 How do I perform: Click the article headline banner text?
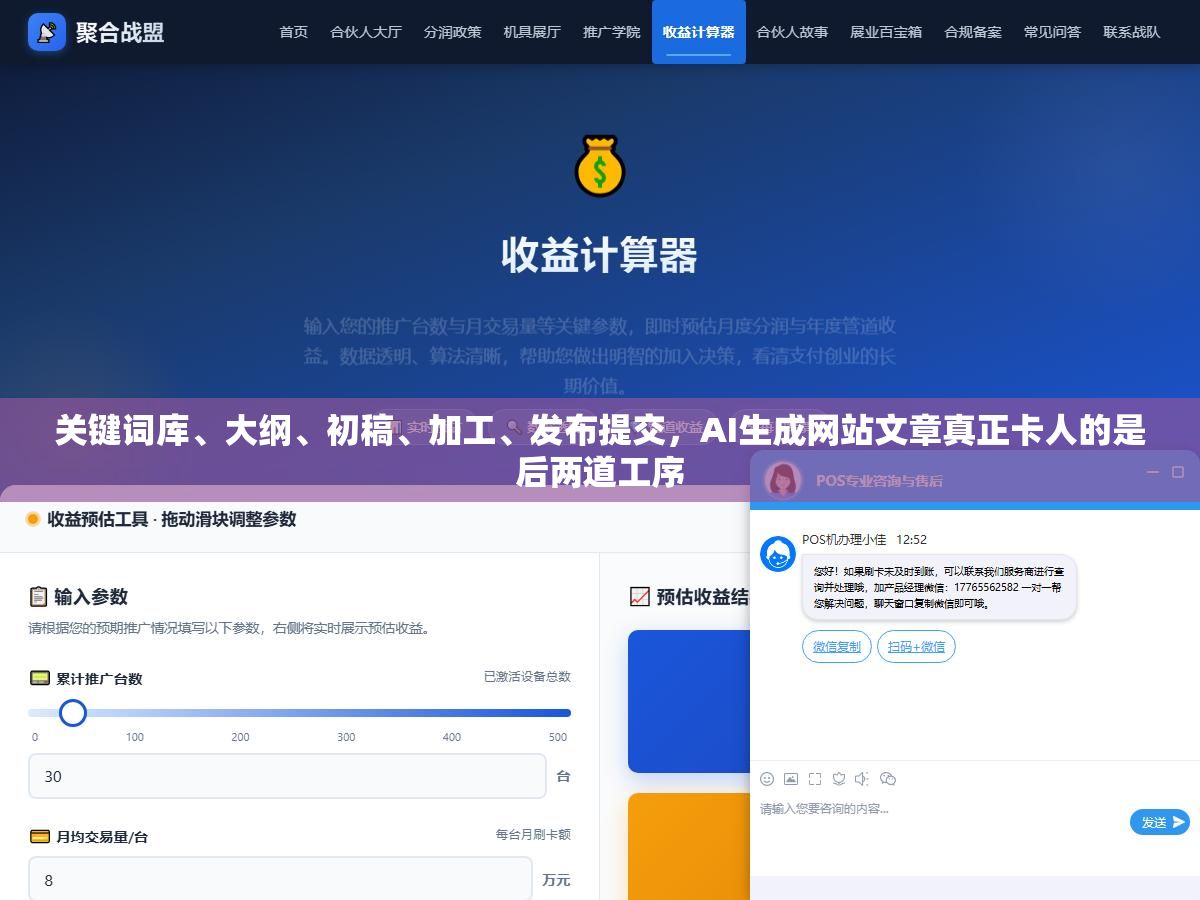[x=600, y=451]
